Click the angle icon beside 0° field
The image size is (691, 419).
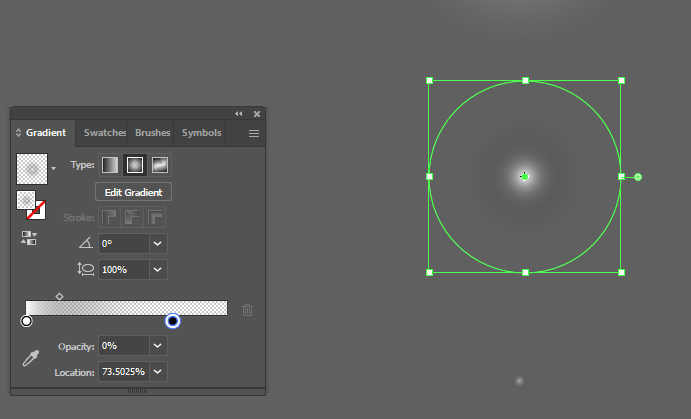click(86, 243)
